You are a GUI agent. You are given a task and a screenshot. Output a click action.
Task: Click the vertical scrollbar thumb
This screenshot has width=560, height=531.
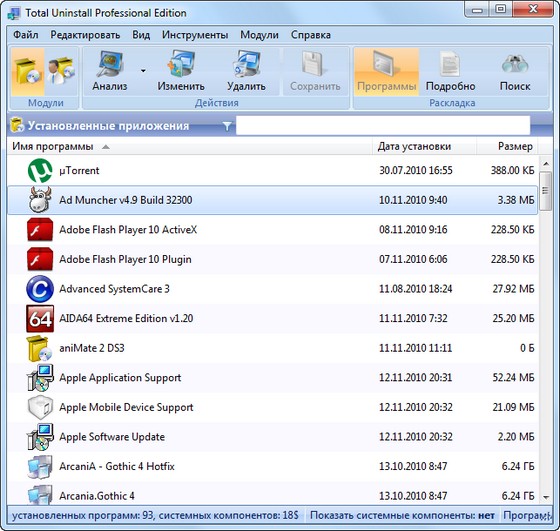click(545, 191)
